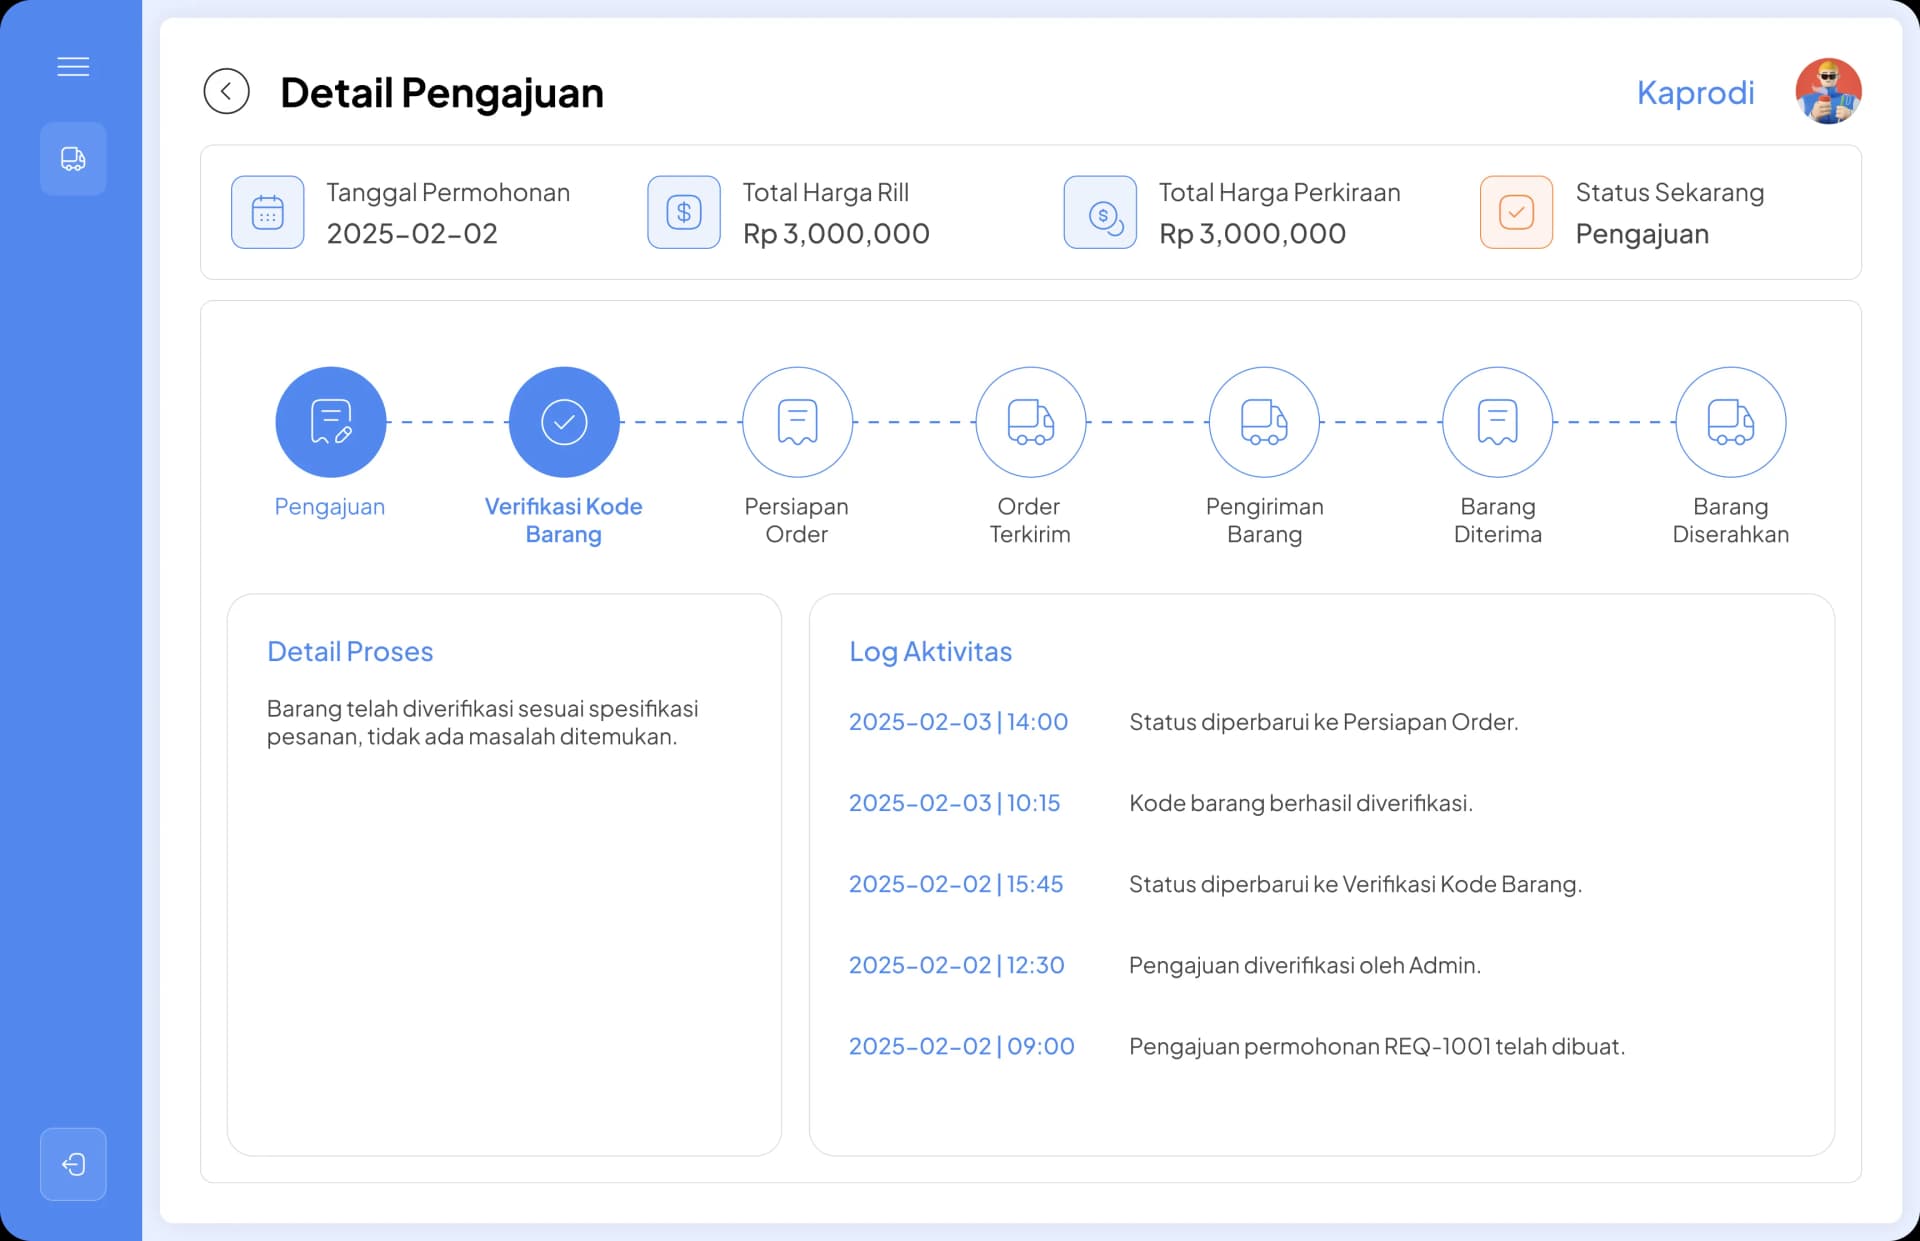Click the coin icon for Total Harga Perkiraan
1920x1241 pixels.
(x=1100, y=212)
